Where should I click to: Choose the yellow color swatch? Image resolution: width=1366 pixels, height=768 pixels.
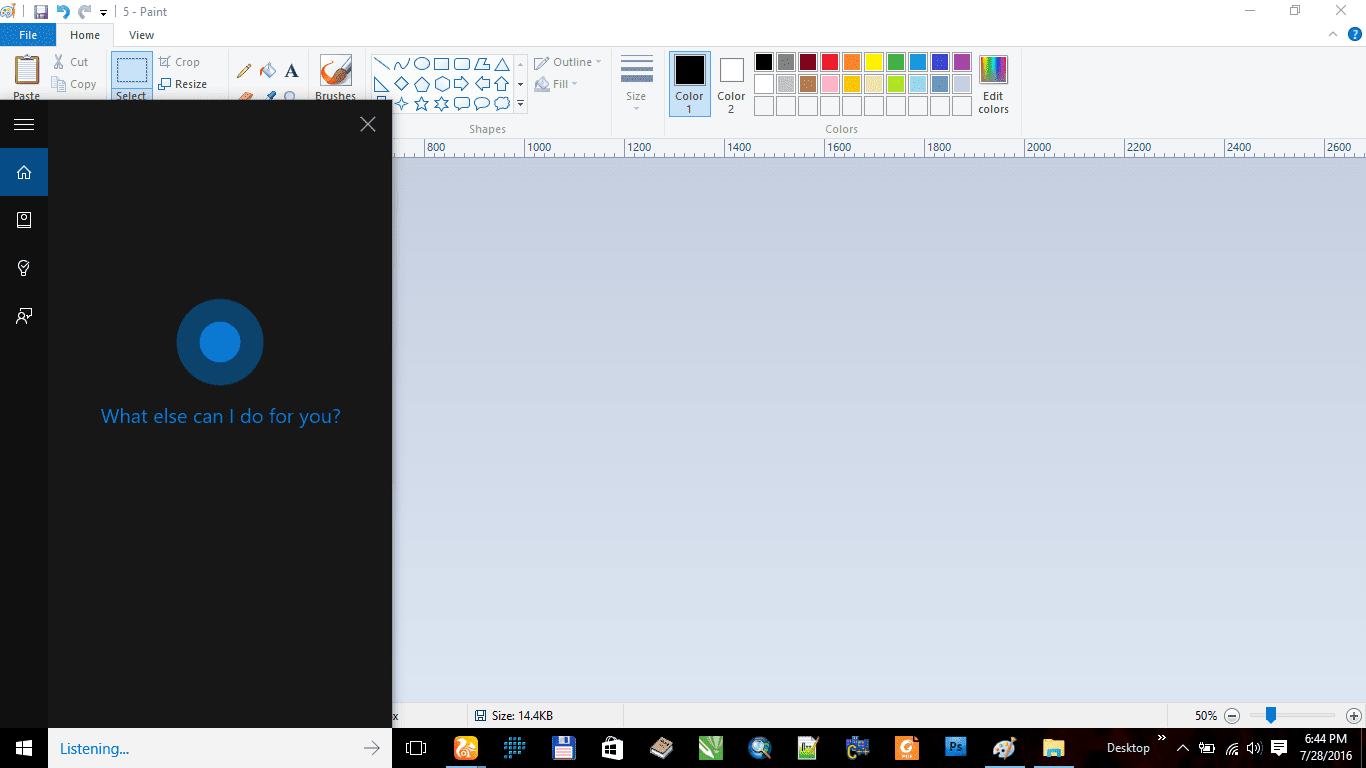pos(874,62)
